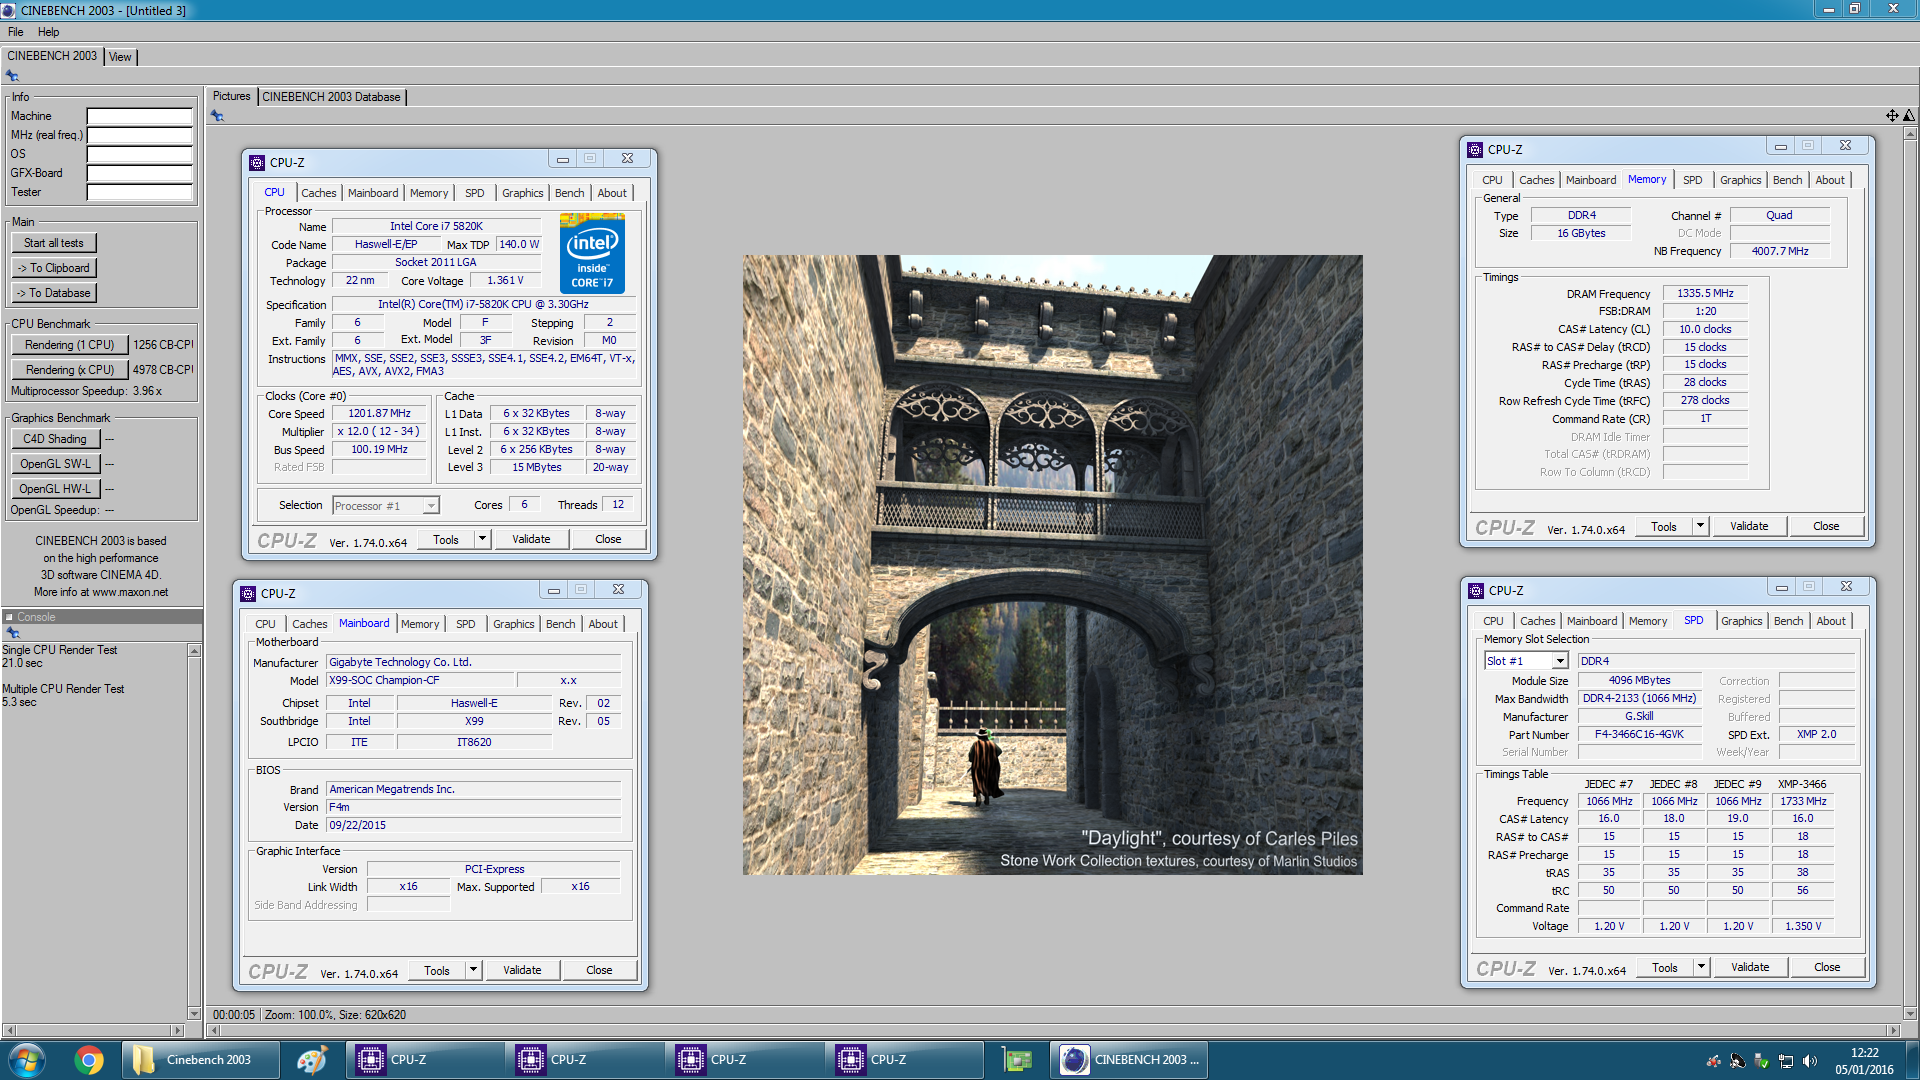Click CINEBENCH app icon in title bar

point(9,10)
